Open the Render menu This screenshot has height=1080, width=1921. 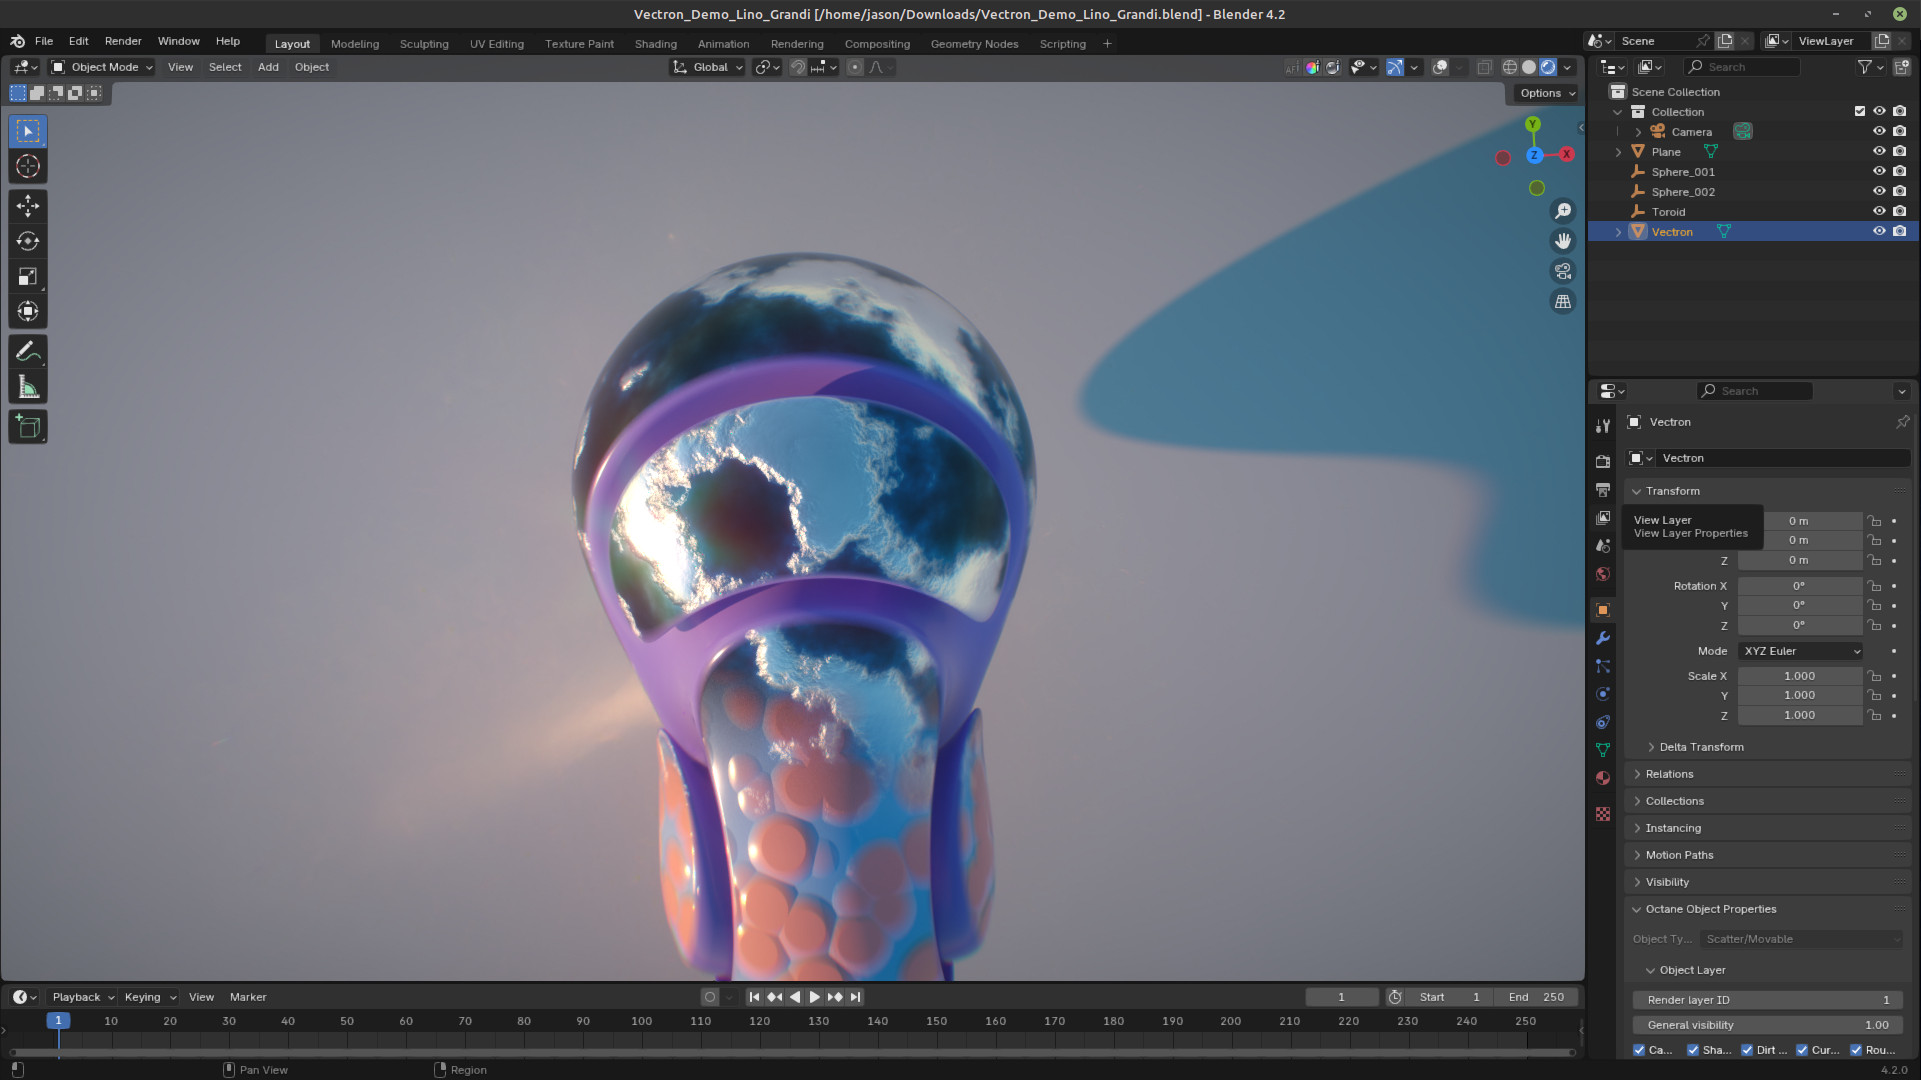123,41
